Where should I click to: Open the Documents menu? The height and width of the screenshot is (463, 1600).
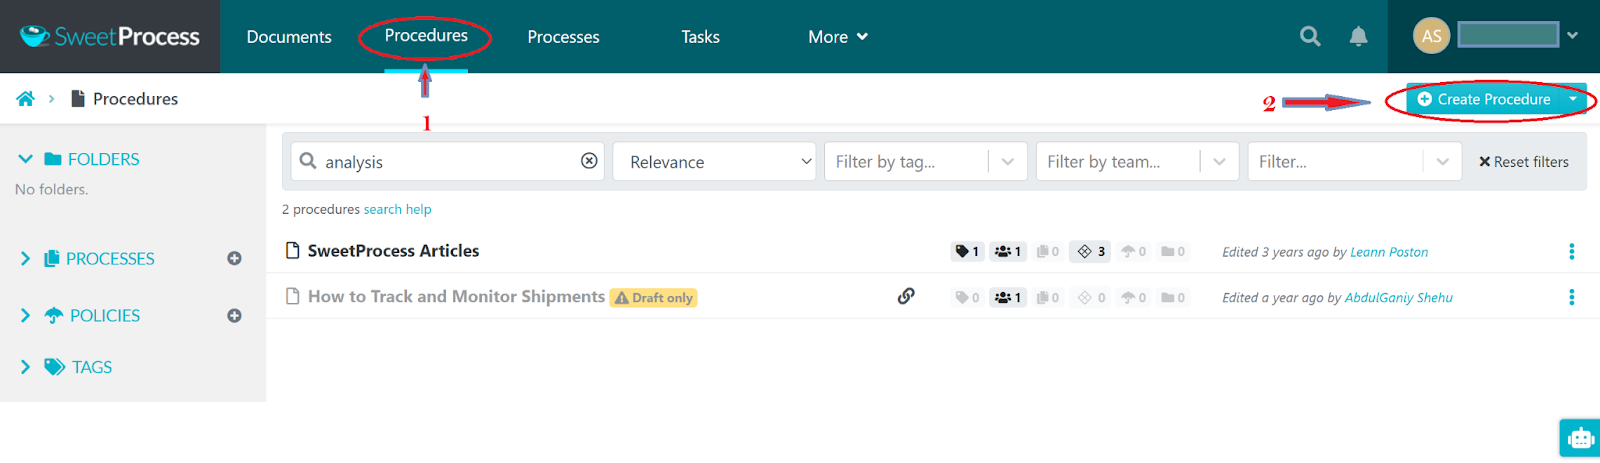pyautogui.click(x=289, y=37)
